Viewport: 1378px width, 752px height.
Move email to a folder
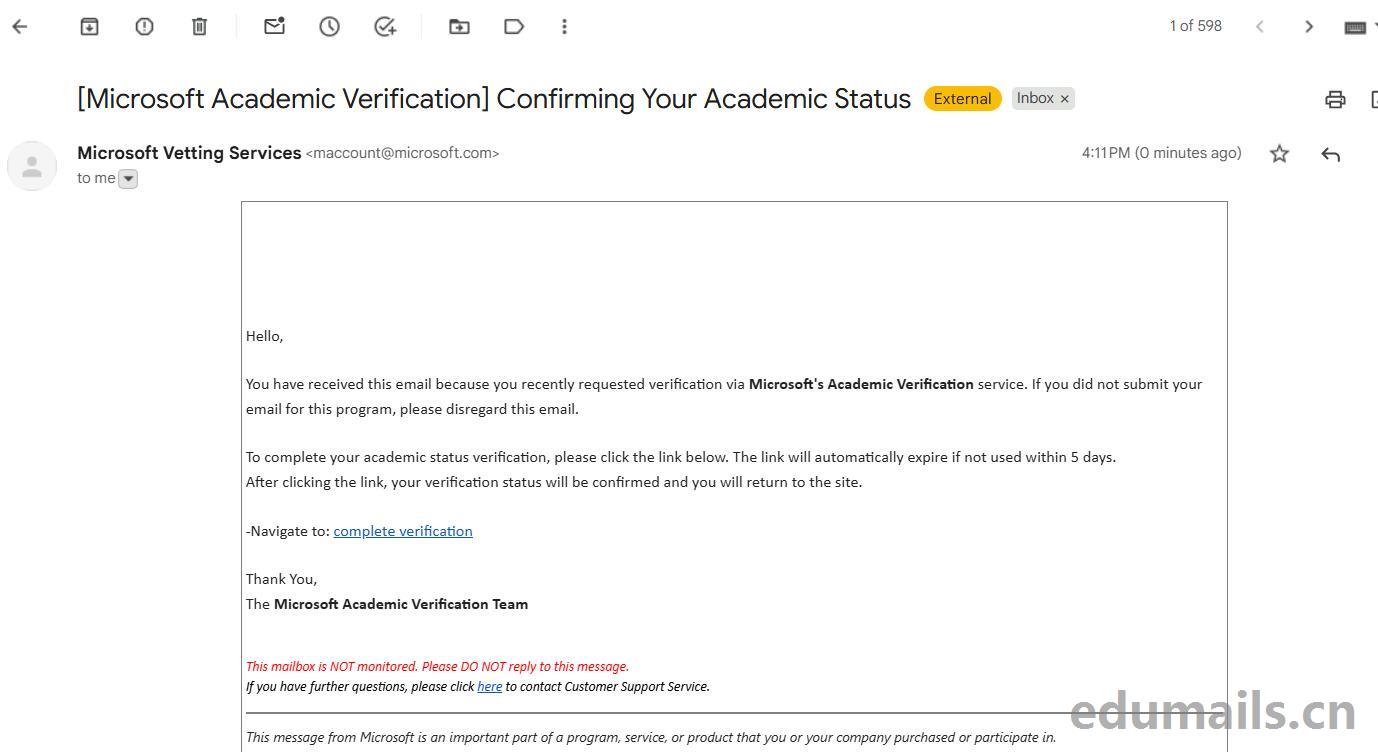coord(459,27)
